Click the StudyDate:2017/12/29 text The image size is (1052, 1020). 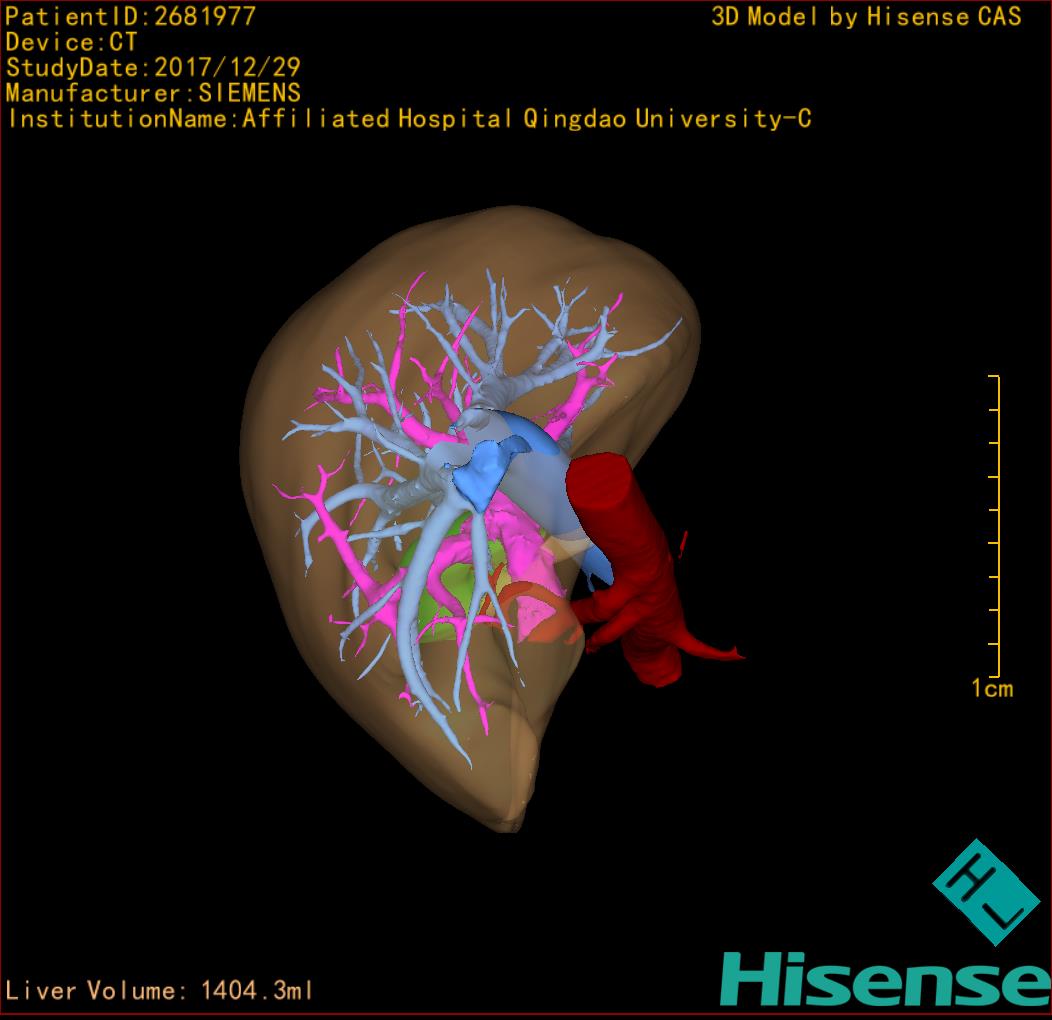(x=152, y=68)
